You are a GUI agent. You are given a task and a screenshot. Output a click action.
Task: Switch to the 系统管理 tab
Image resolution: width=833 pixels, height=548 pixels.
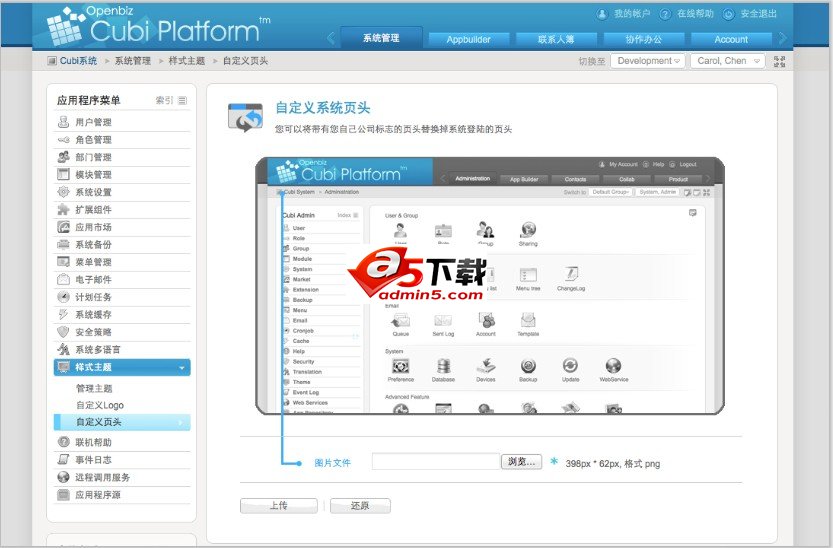381,38
